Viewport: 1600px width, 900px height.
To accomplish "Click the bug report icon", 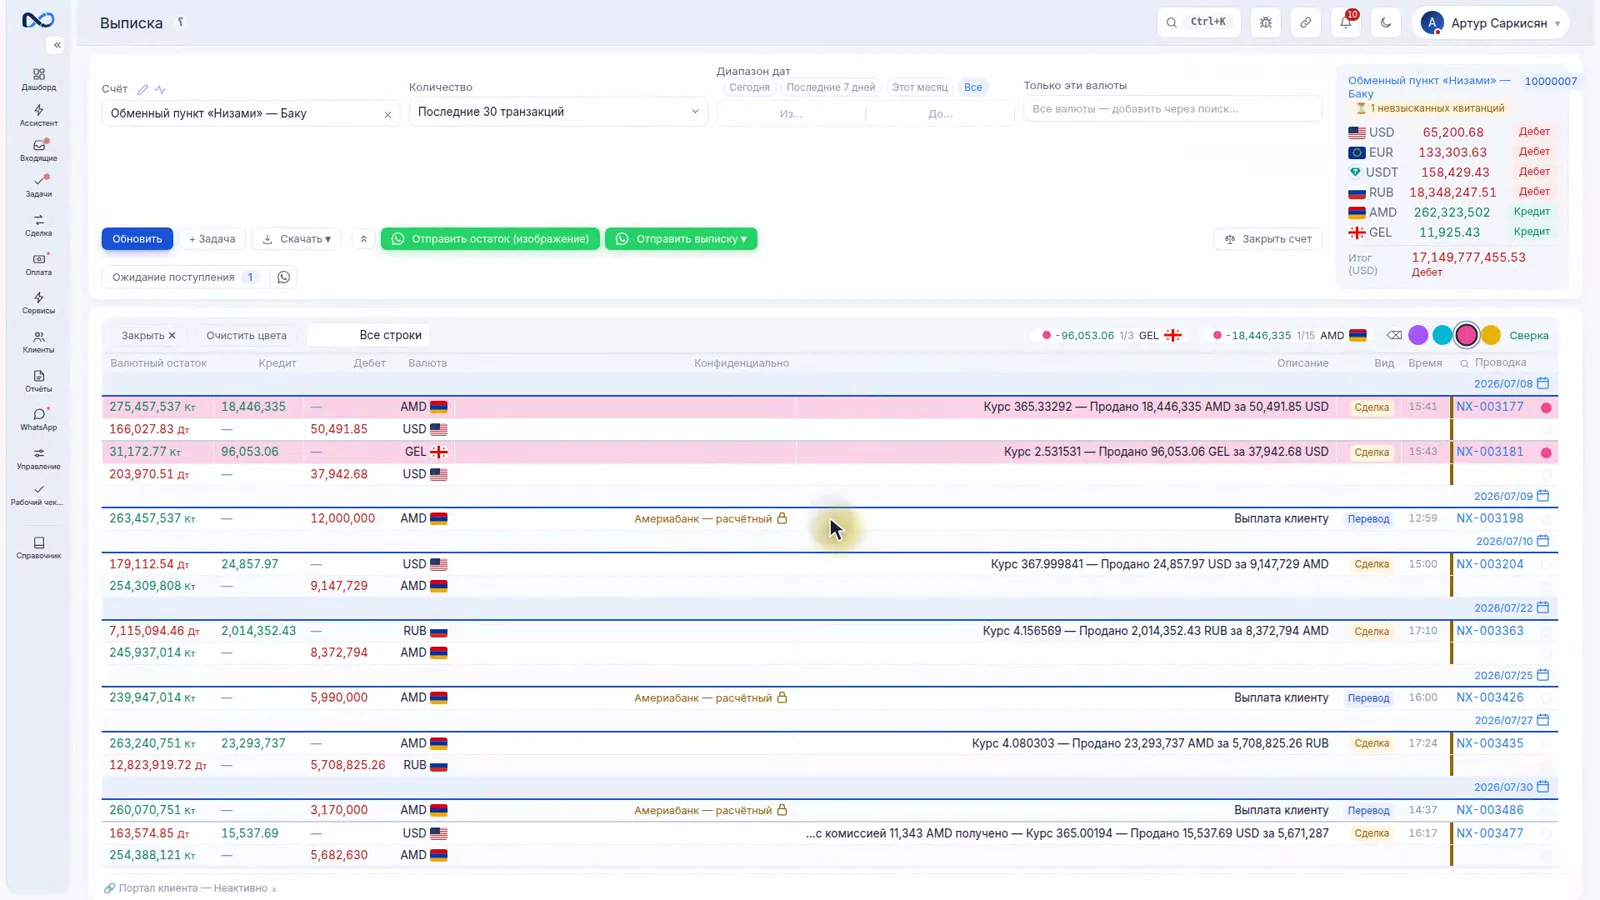I will coord(1266,22).
